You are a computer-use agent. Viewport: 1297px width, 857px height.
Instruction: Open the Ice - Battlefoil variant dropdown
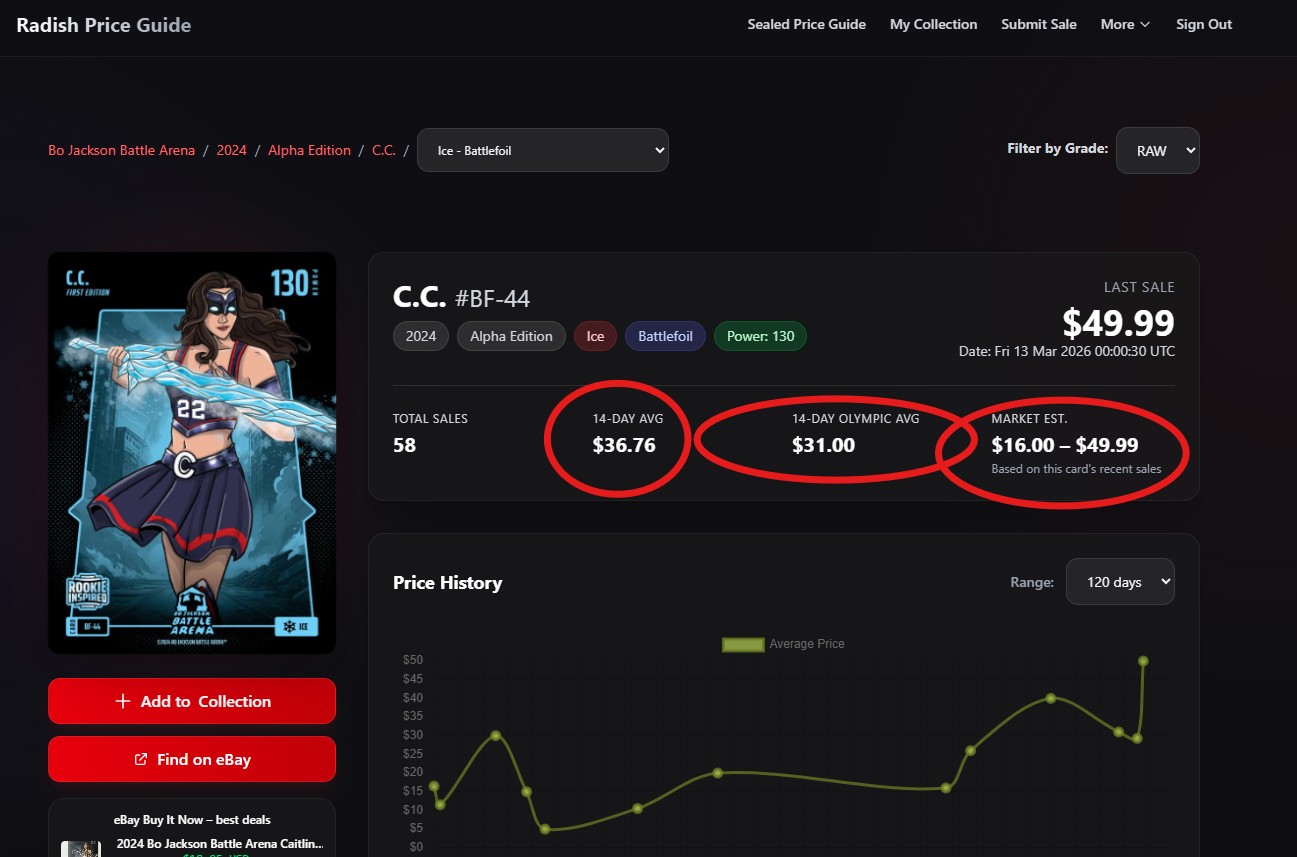point(543,150)
